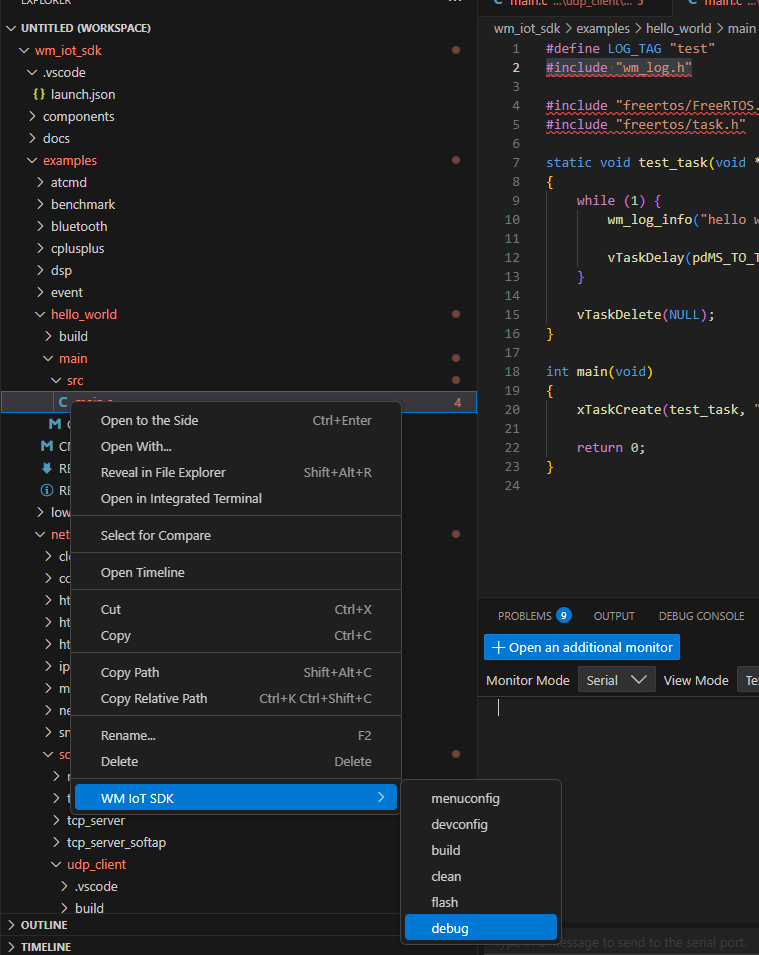759x955 pixels.
Task: Expand the hello_world build folder
Action: [48, 336]
